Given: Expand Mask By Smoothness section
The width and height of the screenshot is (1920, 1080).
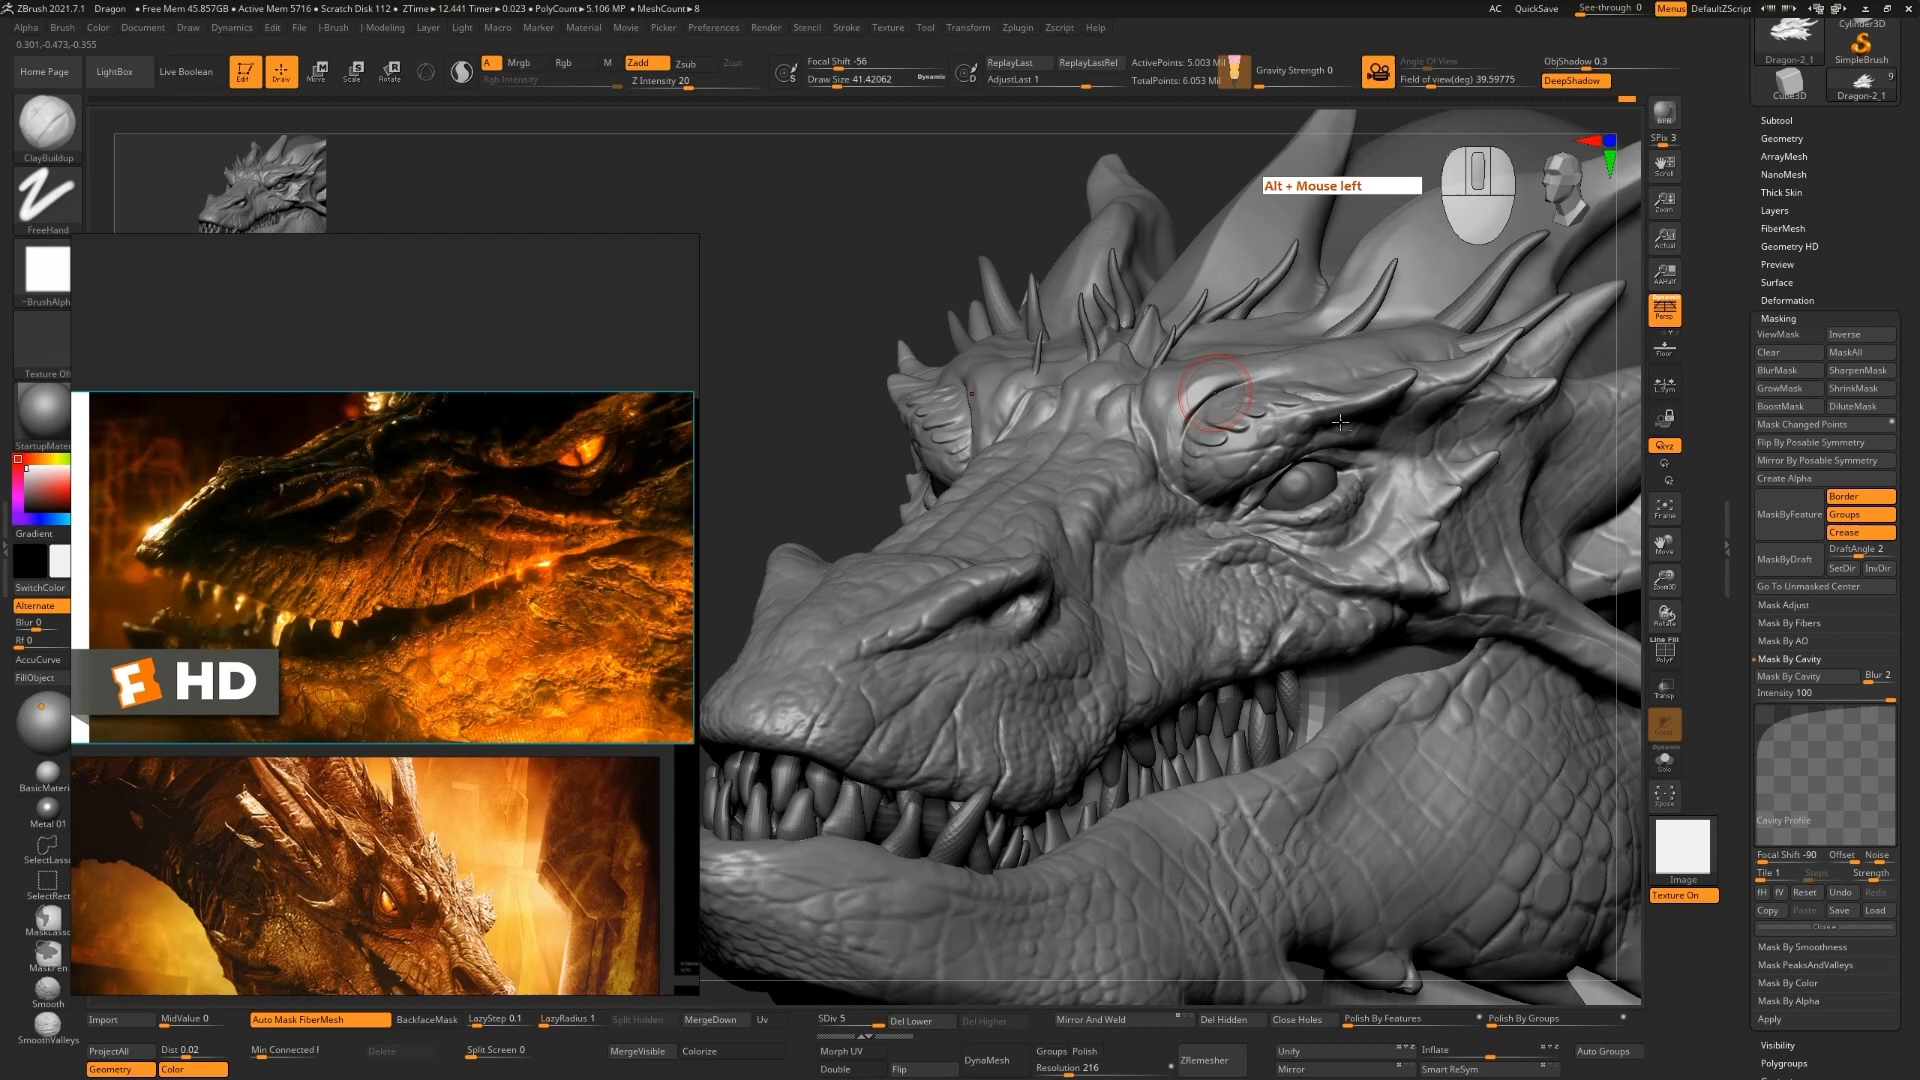Looking at the screenshot, I should click(x=1802, y=947).
